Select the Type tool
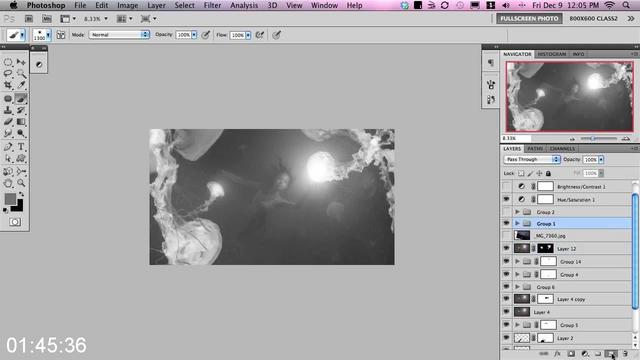Image resolution: width=640 pixels, height=360 pixels. 21,147
